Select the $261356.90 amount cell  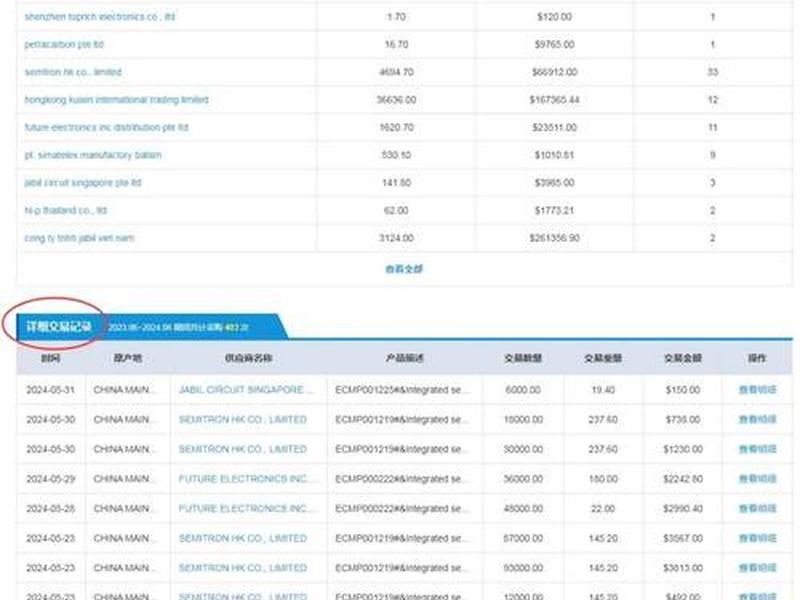(555, 238)
